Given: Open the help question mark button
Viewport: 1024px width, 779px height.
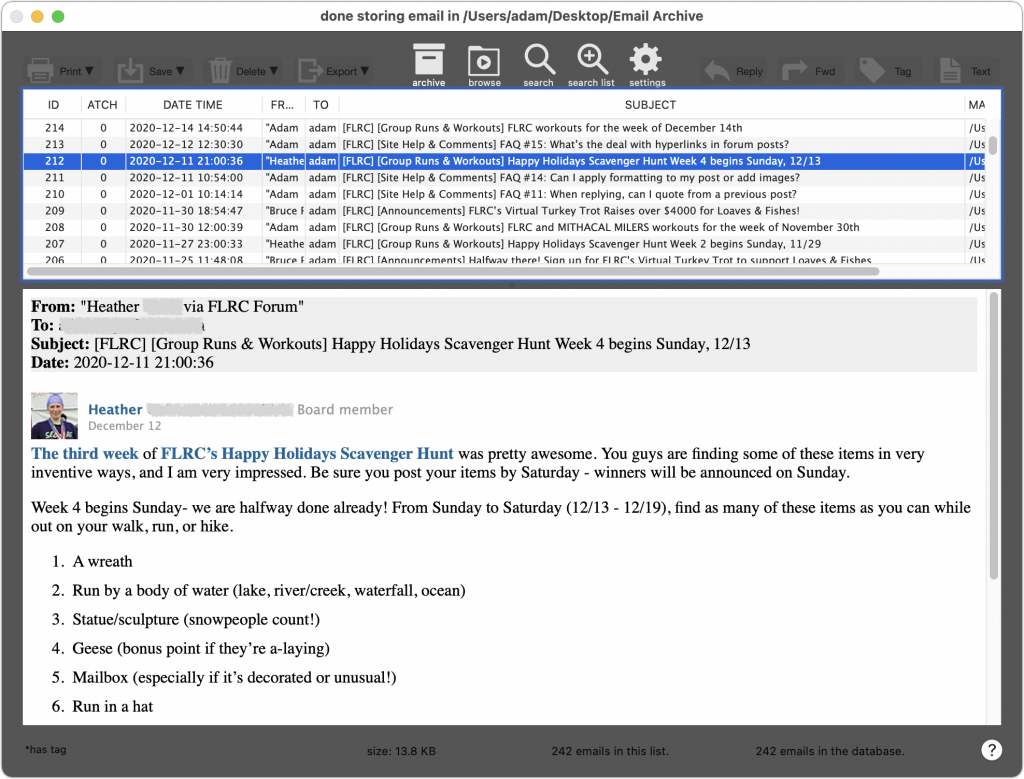Looking at the screenshot, I should coord(991,750).
